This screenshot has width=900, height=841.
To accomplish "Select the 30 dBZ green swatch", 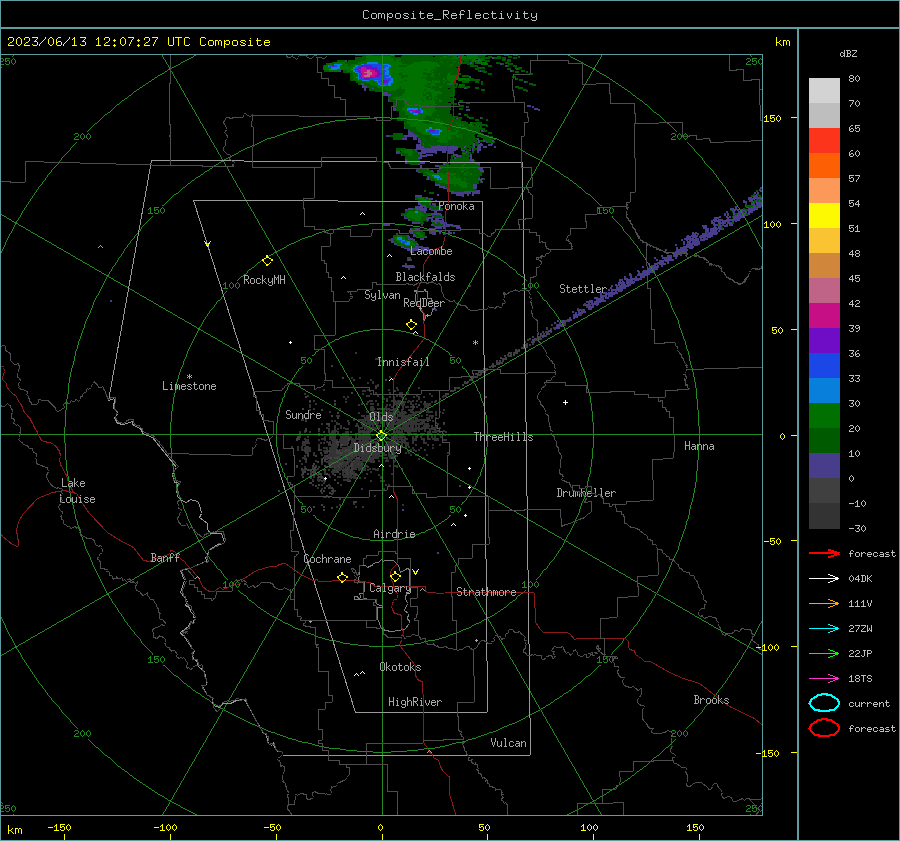I will point(824,416).
